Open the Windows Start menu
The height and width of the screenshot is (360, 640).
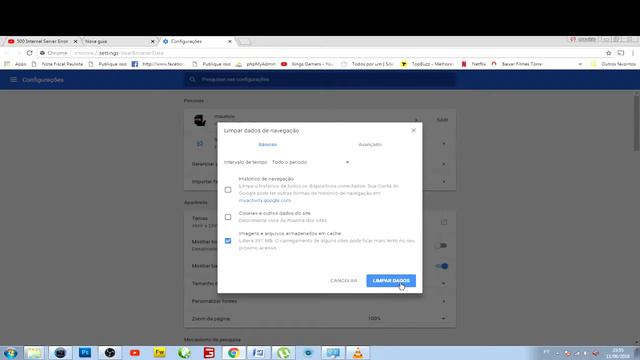click(10, 353)
